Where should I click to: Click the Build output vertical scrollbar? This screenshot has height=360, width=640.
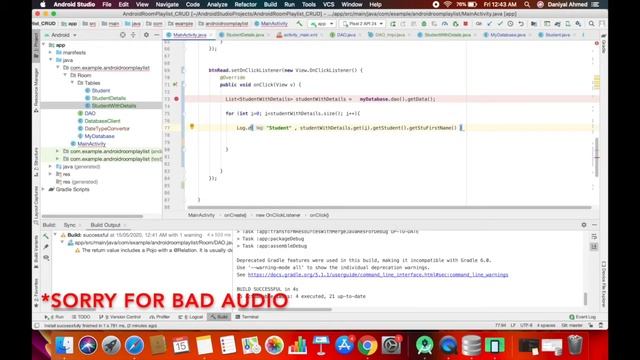(585, 298)
